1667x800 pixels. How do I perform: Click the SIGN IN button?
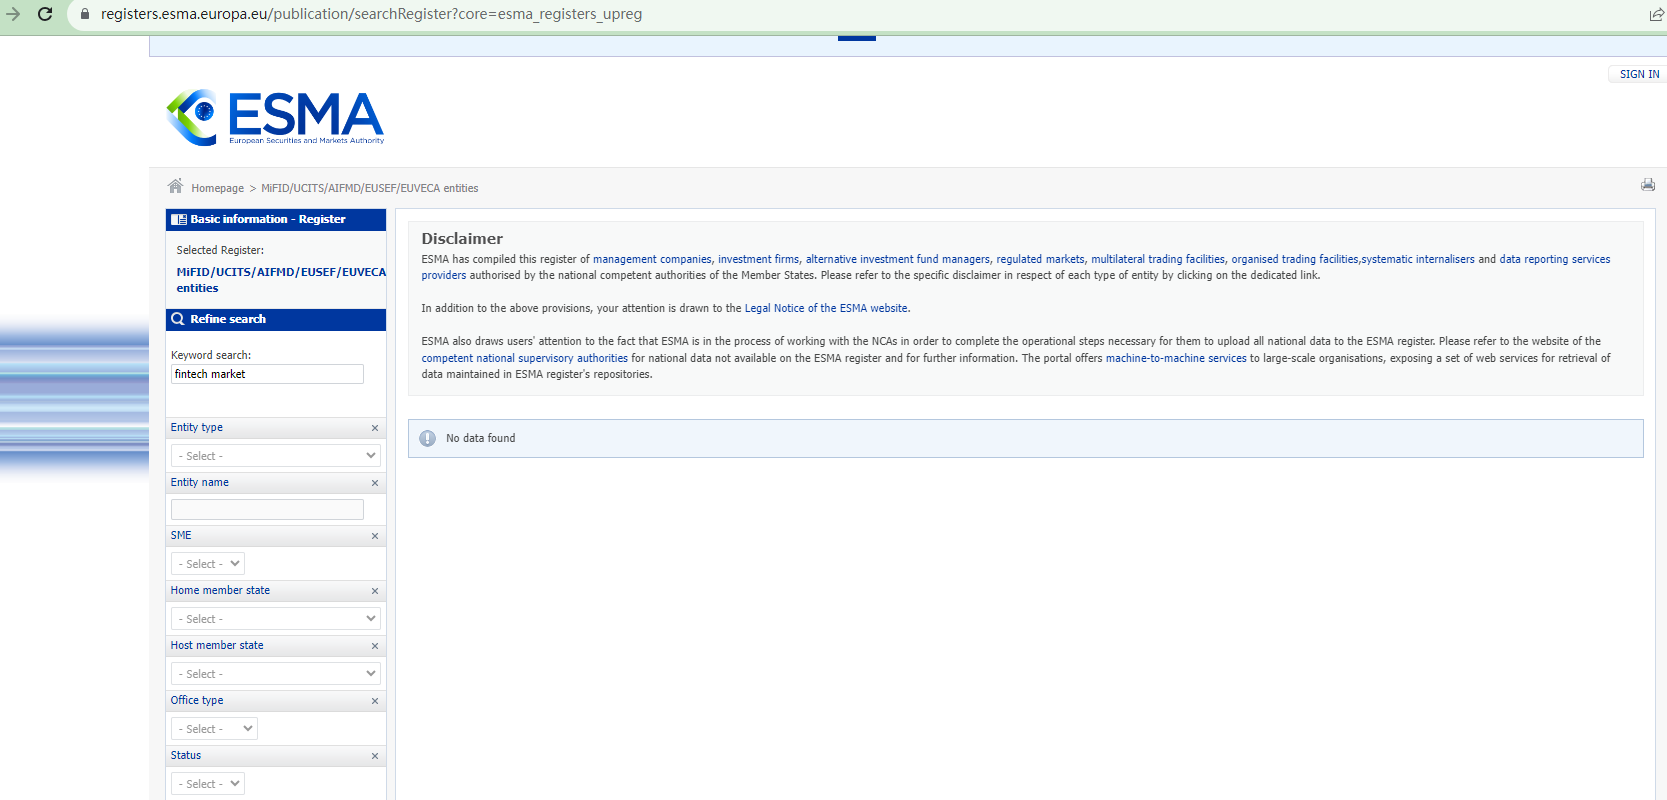[1639, 74]
